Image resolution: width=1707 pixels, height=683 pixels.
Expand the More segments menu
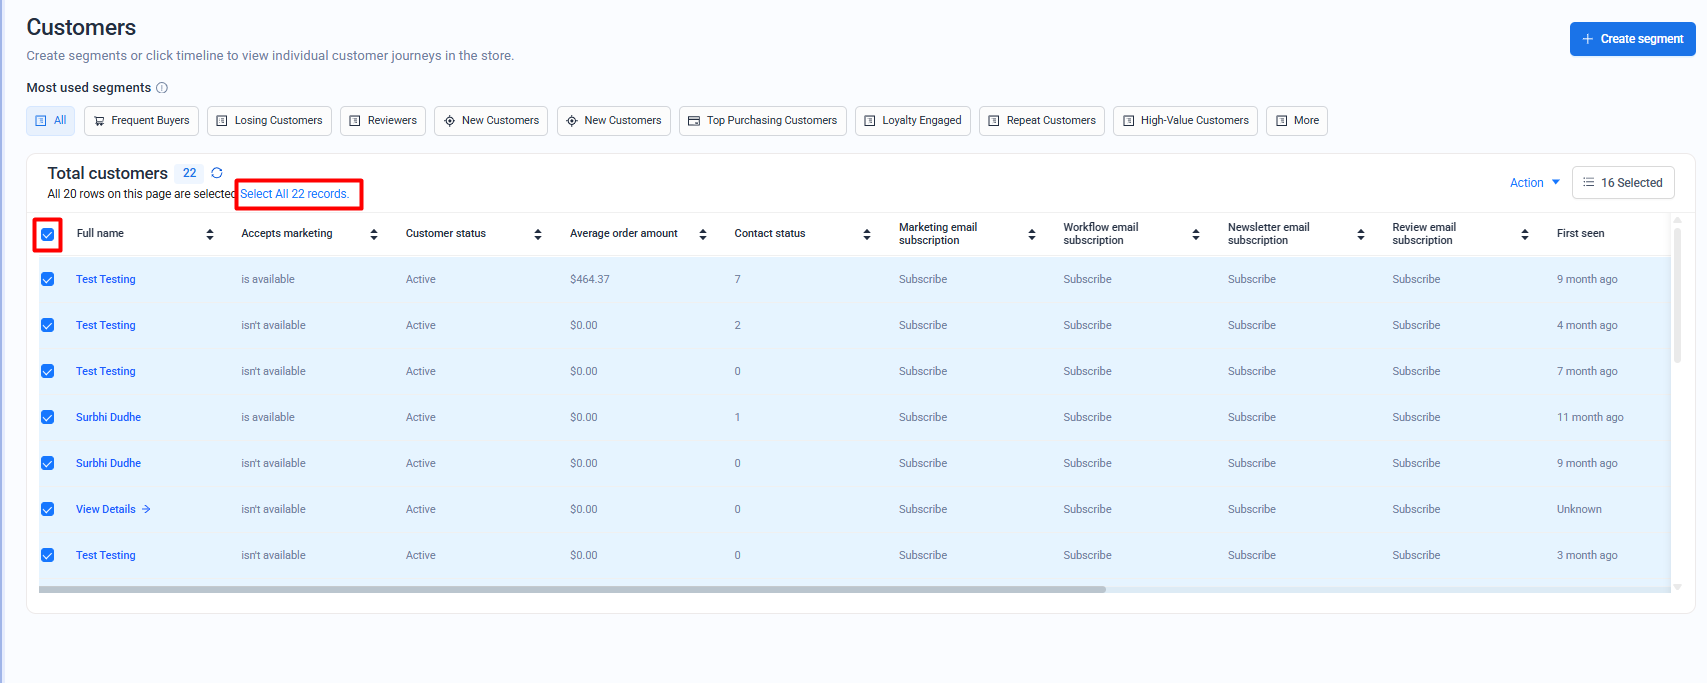tap(1296, 121)
